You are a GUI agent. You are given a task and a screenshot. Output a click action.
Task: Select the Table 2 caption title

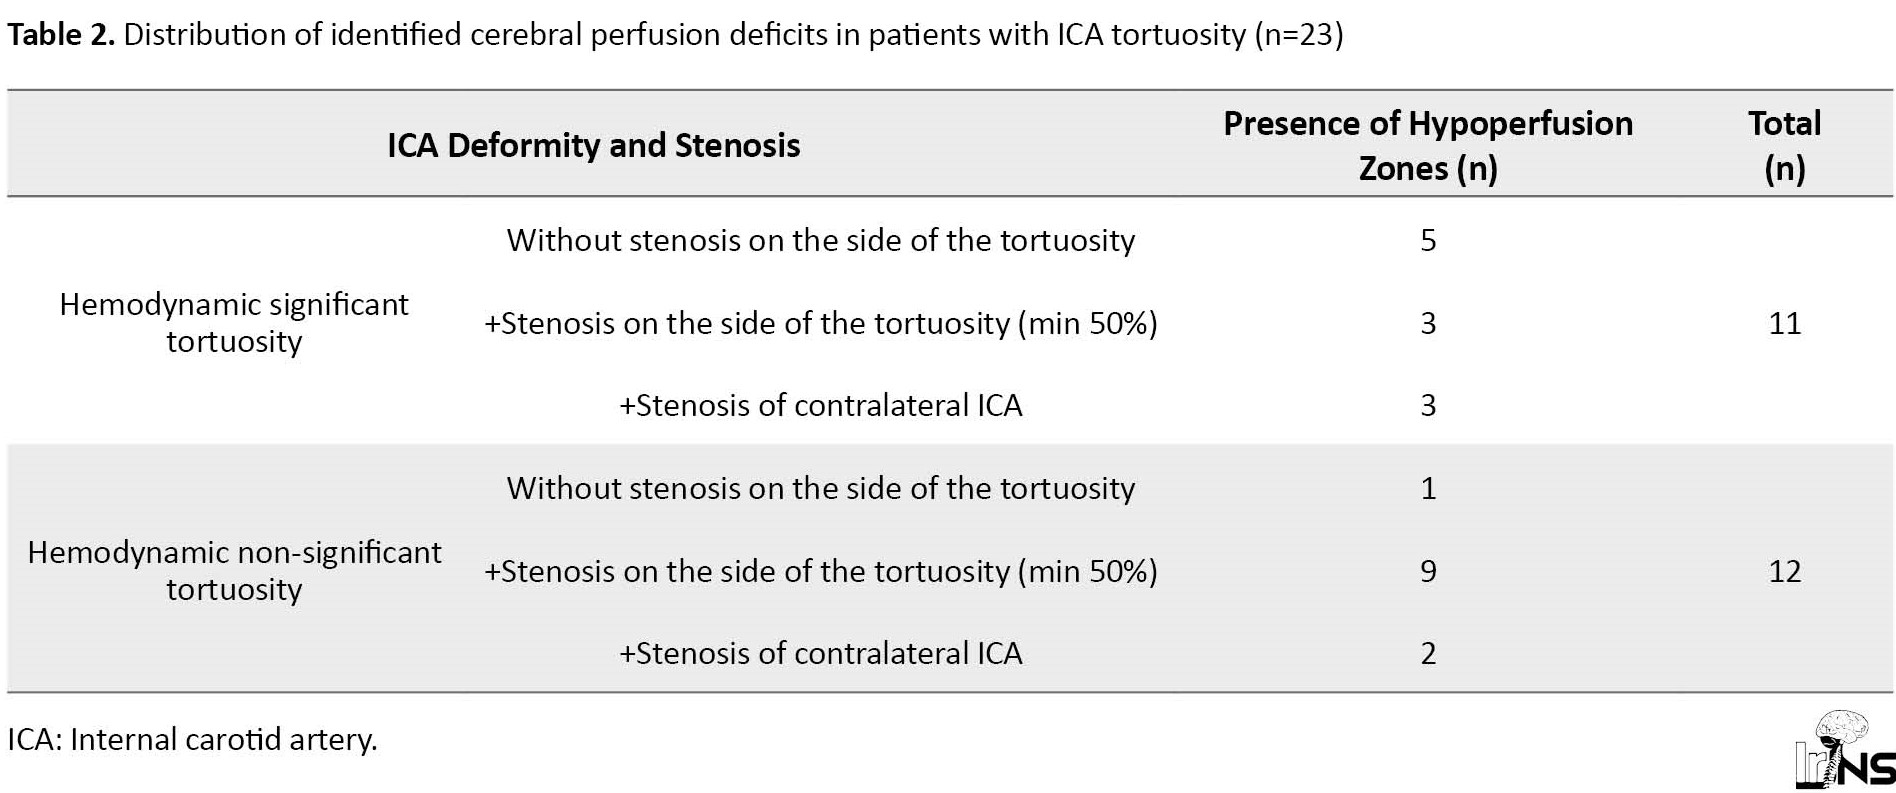pyautogui.click(x=675, y=35)
